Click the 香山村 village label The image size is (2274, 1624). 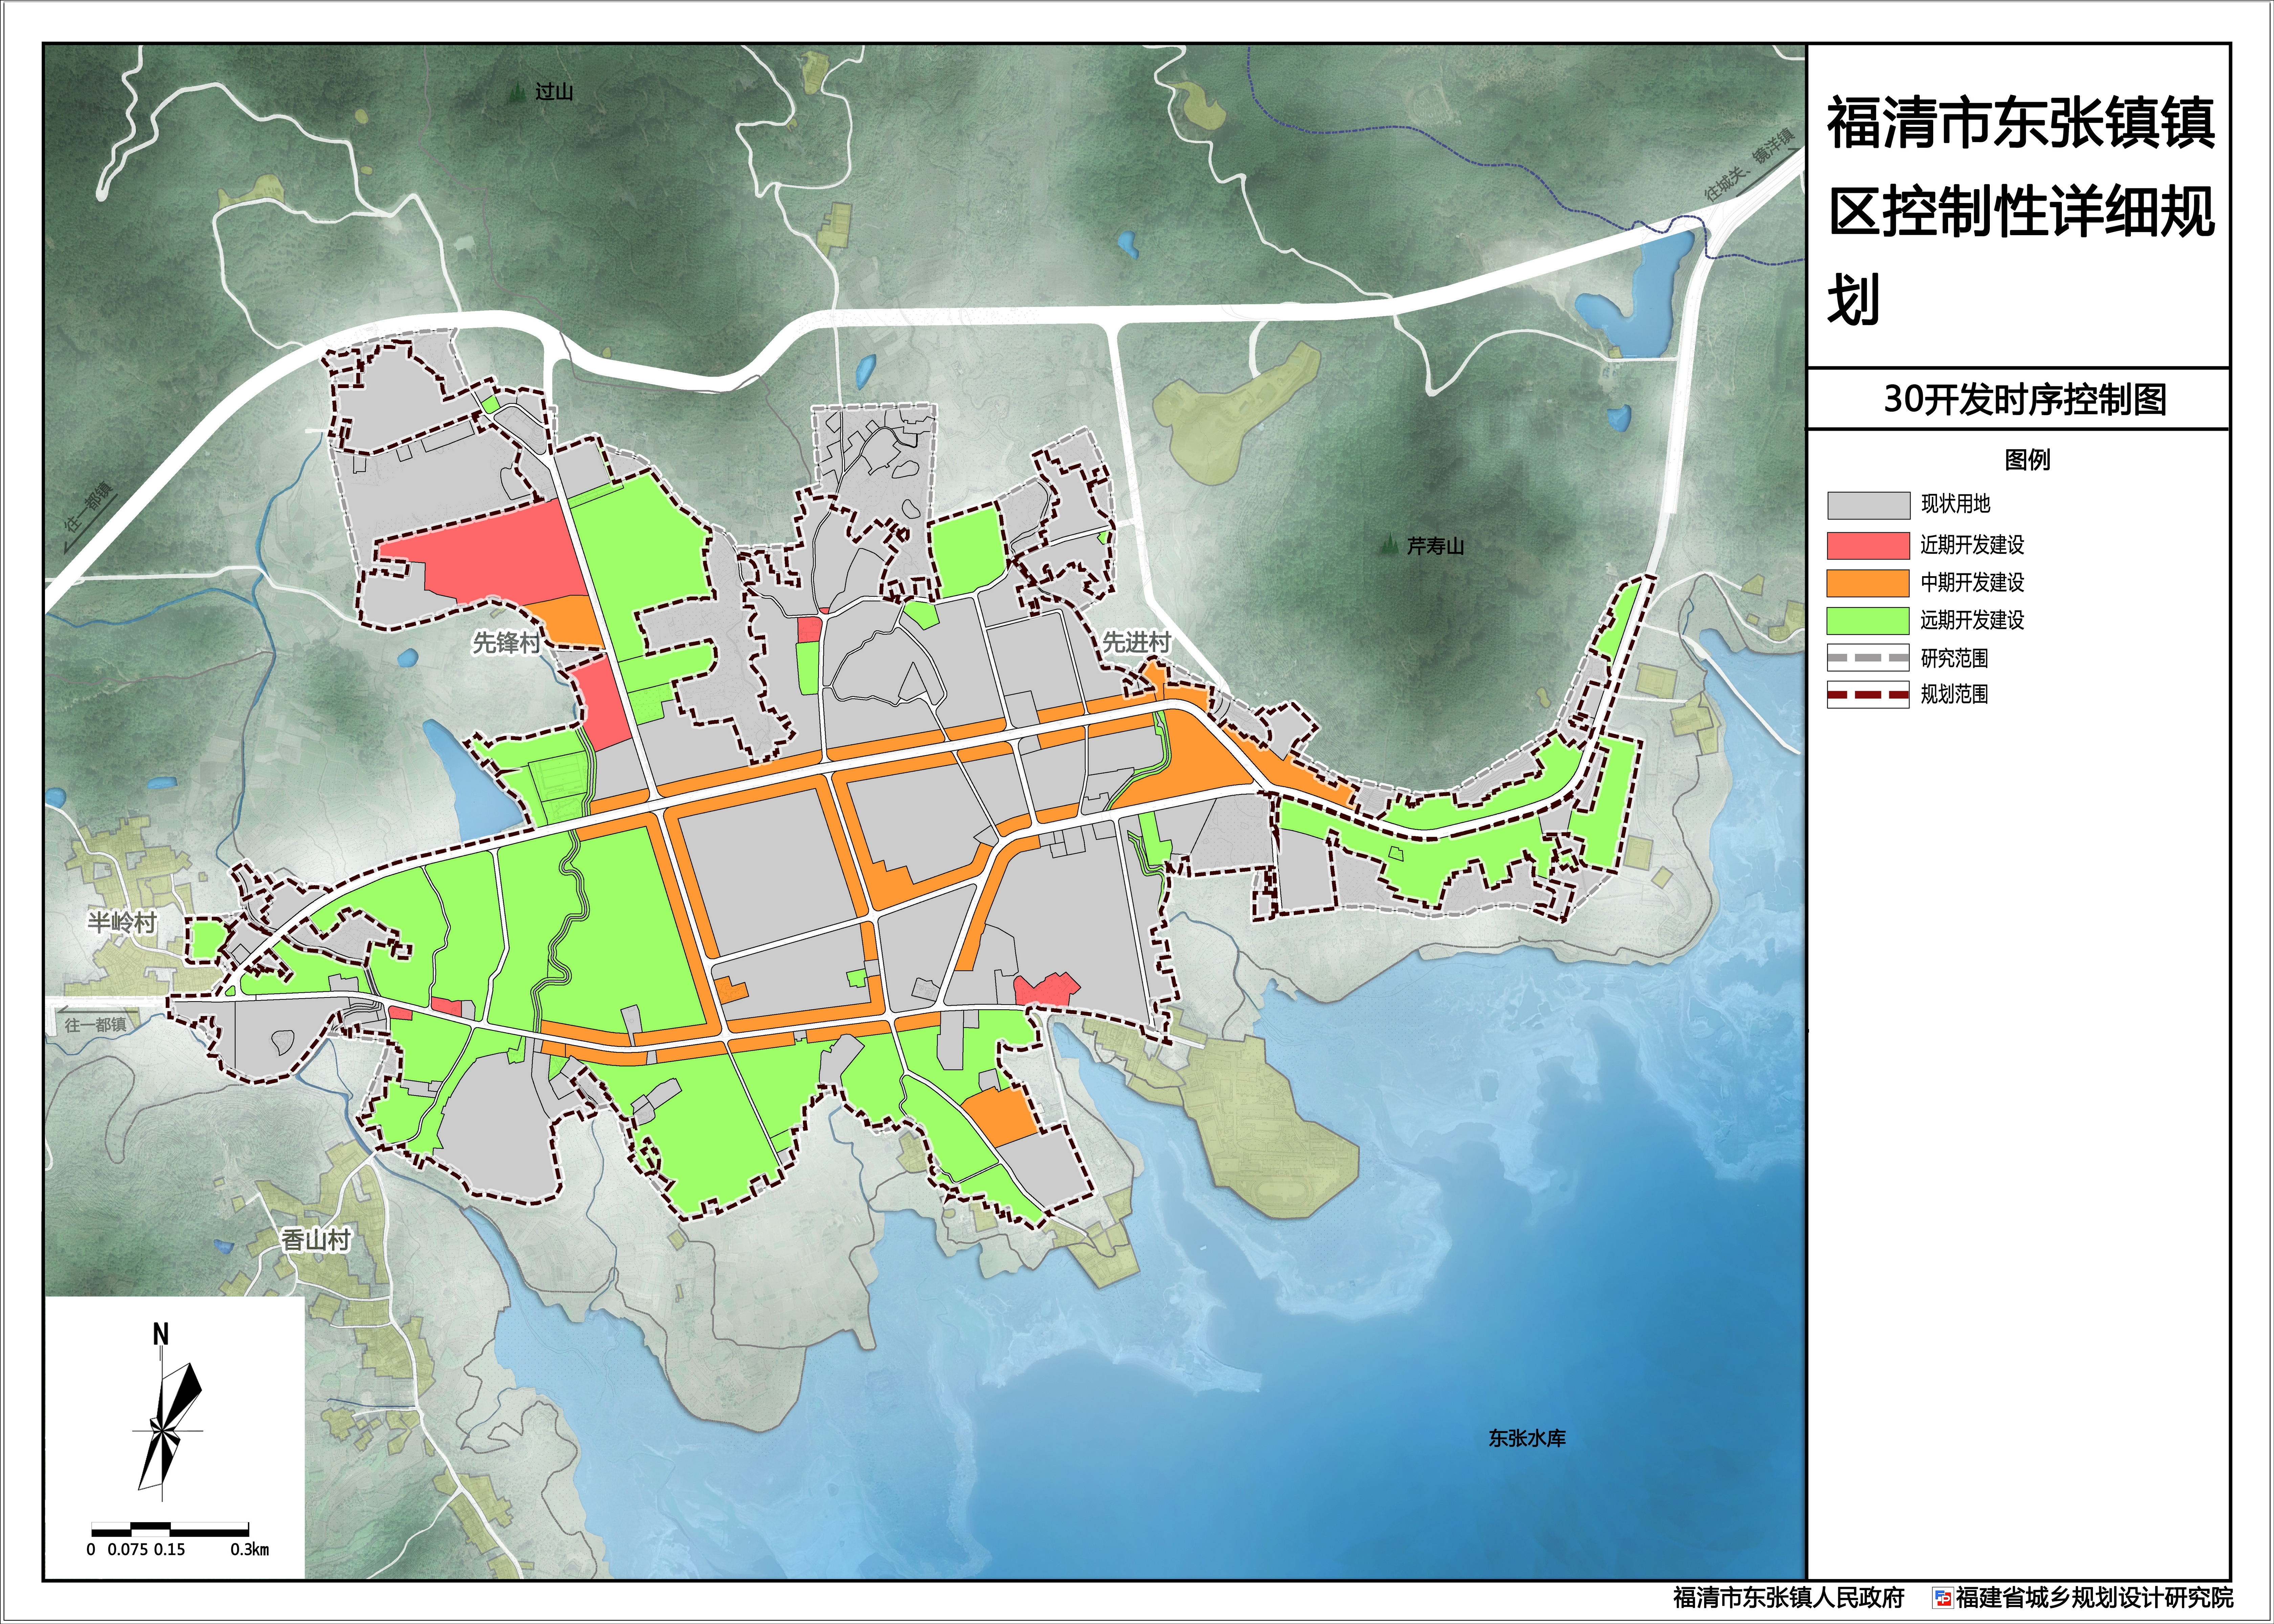tap(316, 1240)
